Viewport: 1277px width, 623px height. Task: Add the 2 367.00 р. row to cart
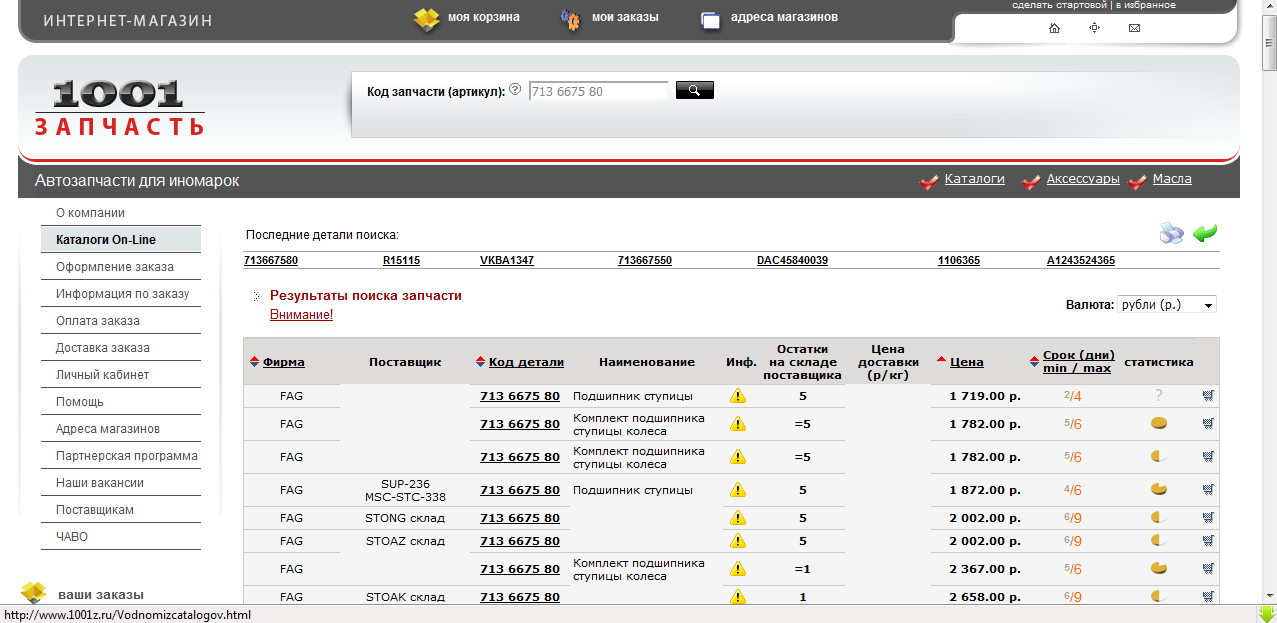click(1208, 569)
